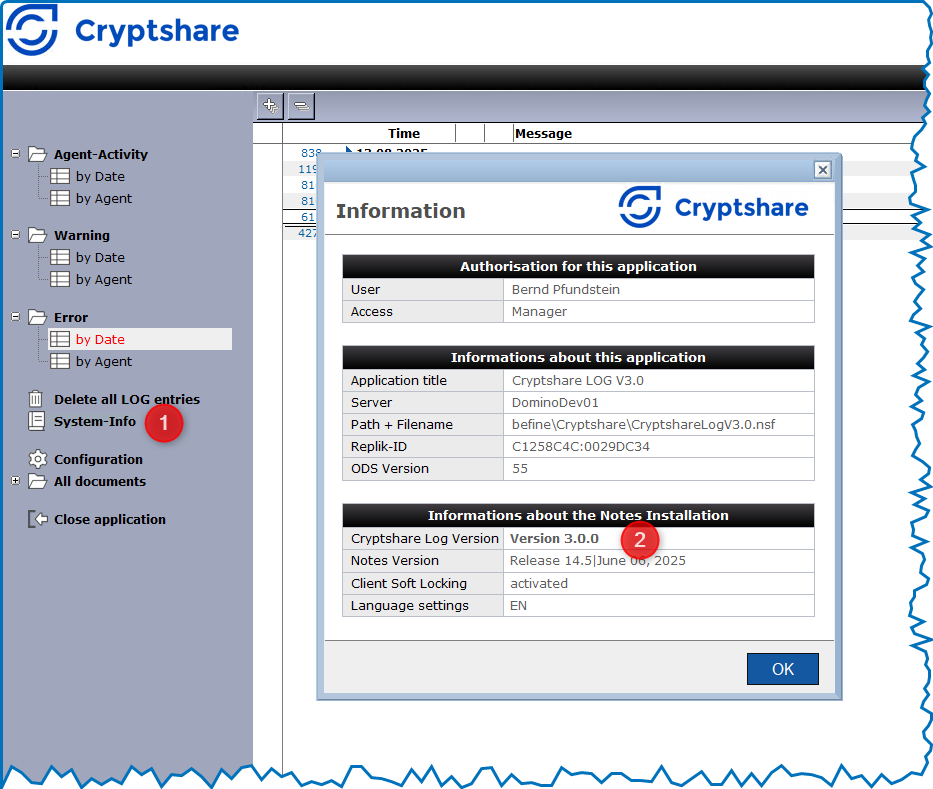933x789 pixels.
Task: Click the Message column header
Action: click(x=543, y=133)
